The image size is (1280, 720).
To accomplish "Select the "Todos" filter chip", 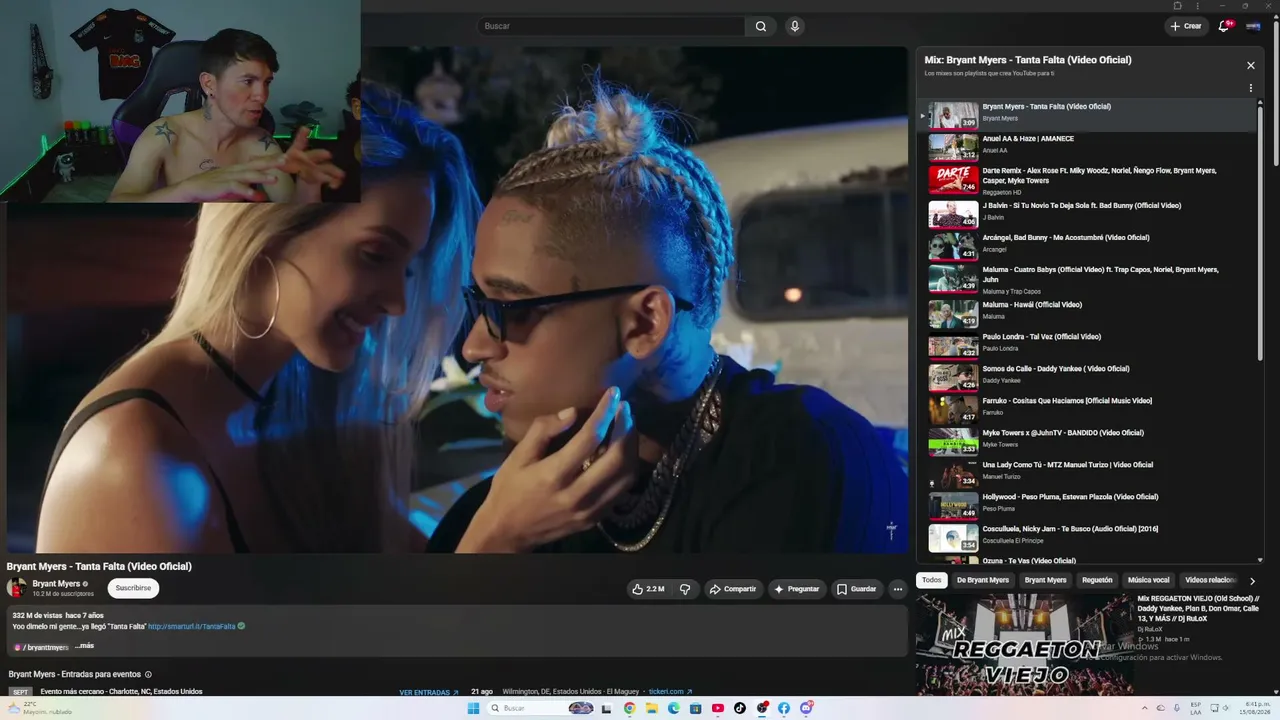I will (x=931, y=580).
